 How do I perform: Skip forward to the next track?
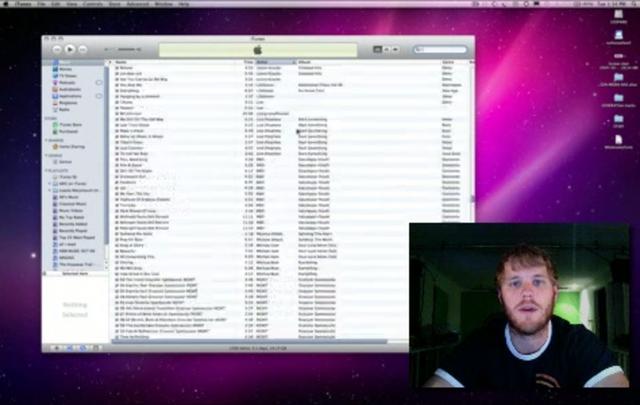point(83,50)
